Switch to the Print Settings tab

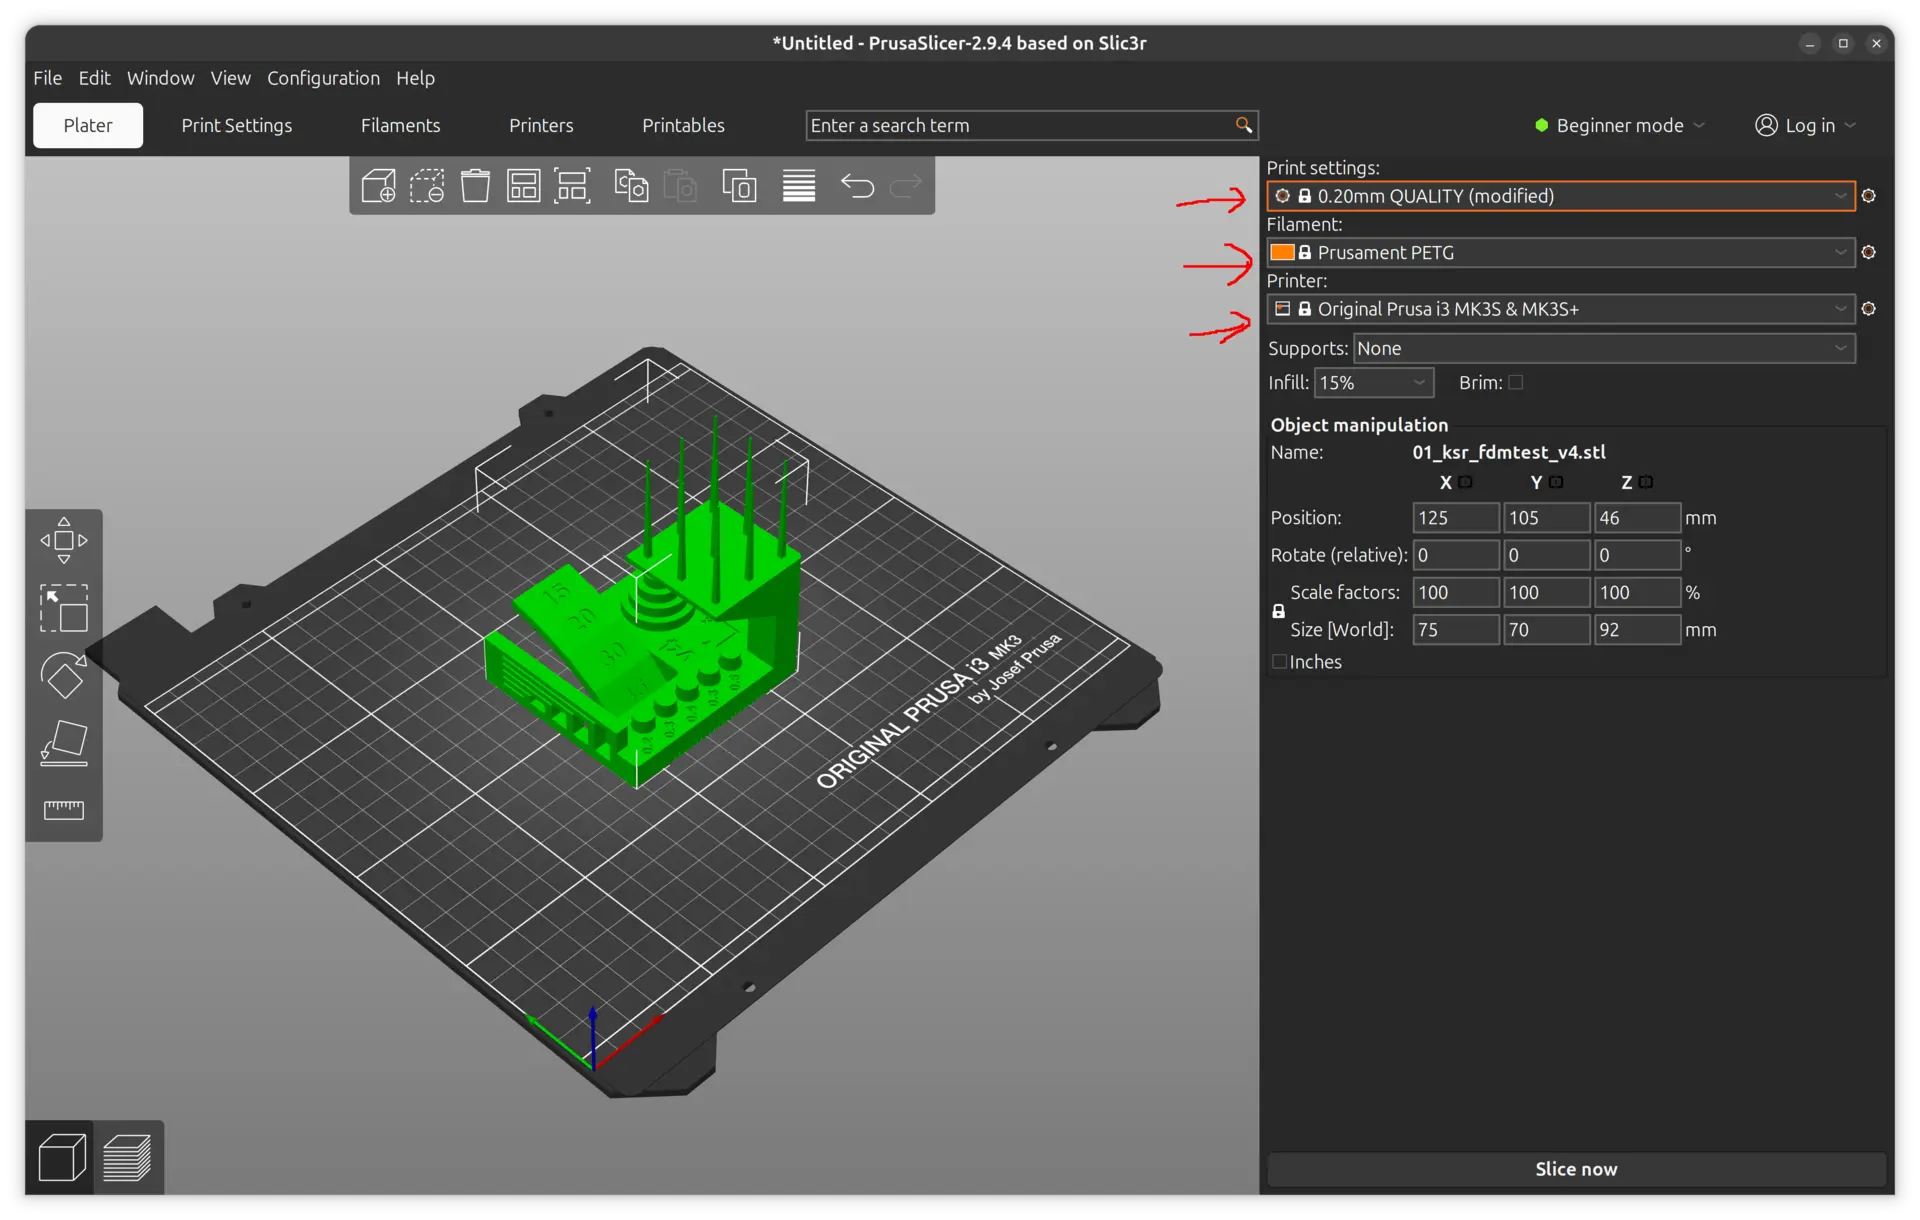point(236,125)
